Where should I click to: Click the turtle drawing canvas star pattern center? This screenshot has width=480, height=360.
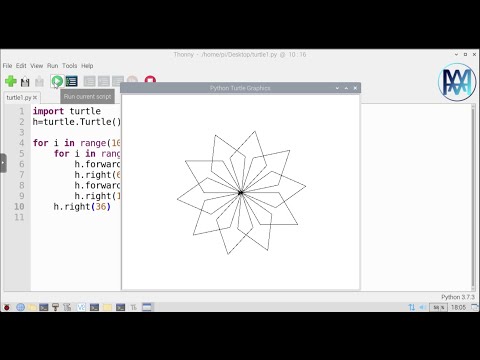(241, 193)
